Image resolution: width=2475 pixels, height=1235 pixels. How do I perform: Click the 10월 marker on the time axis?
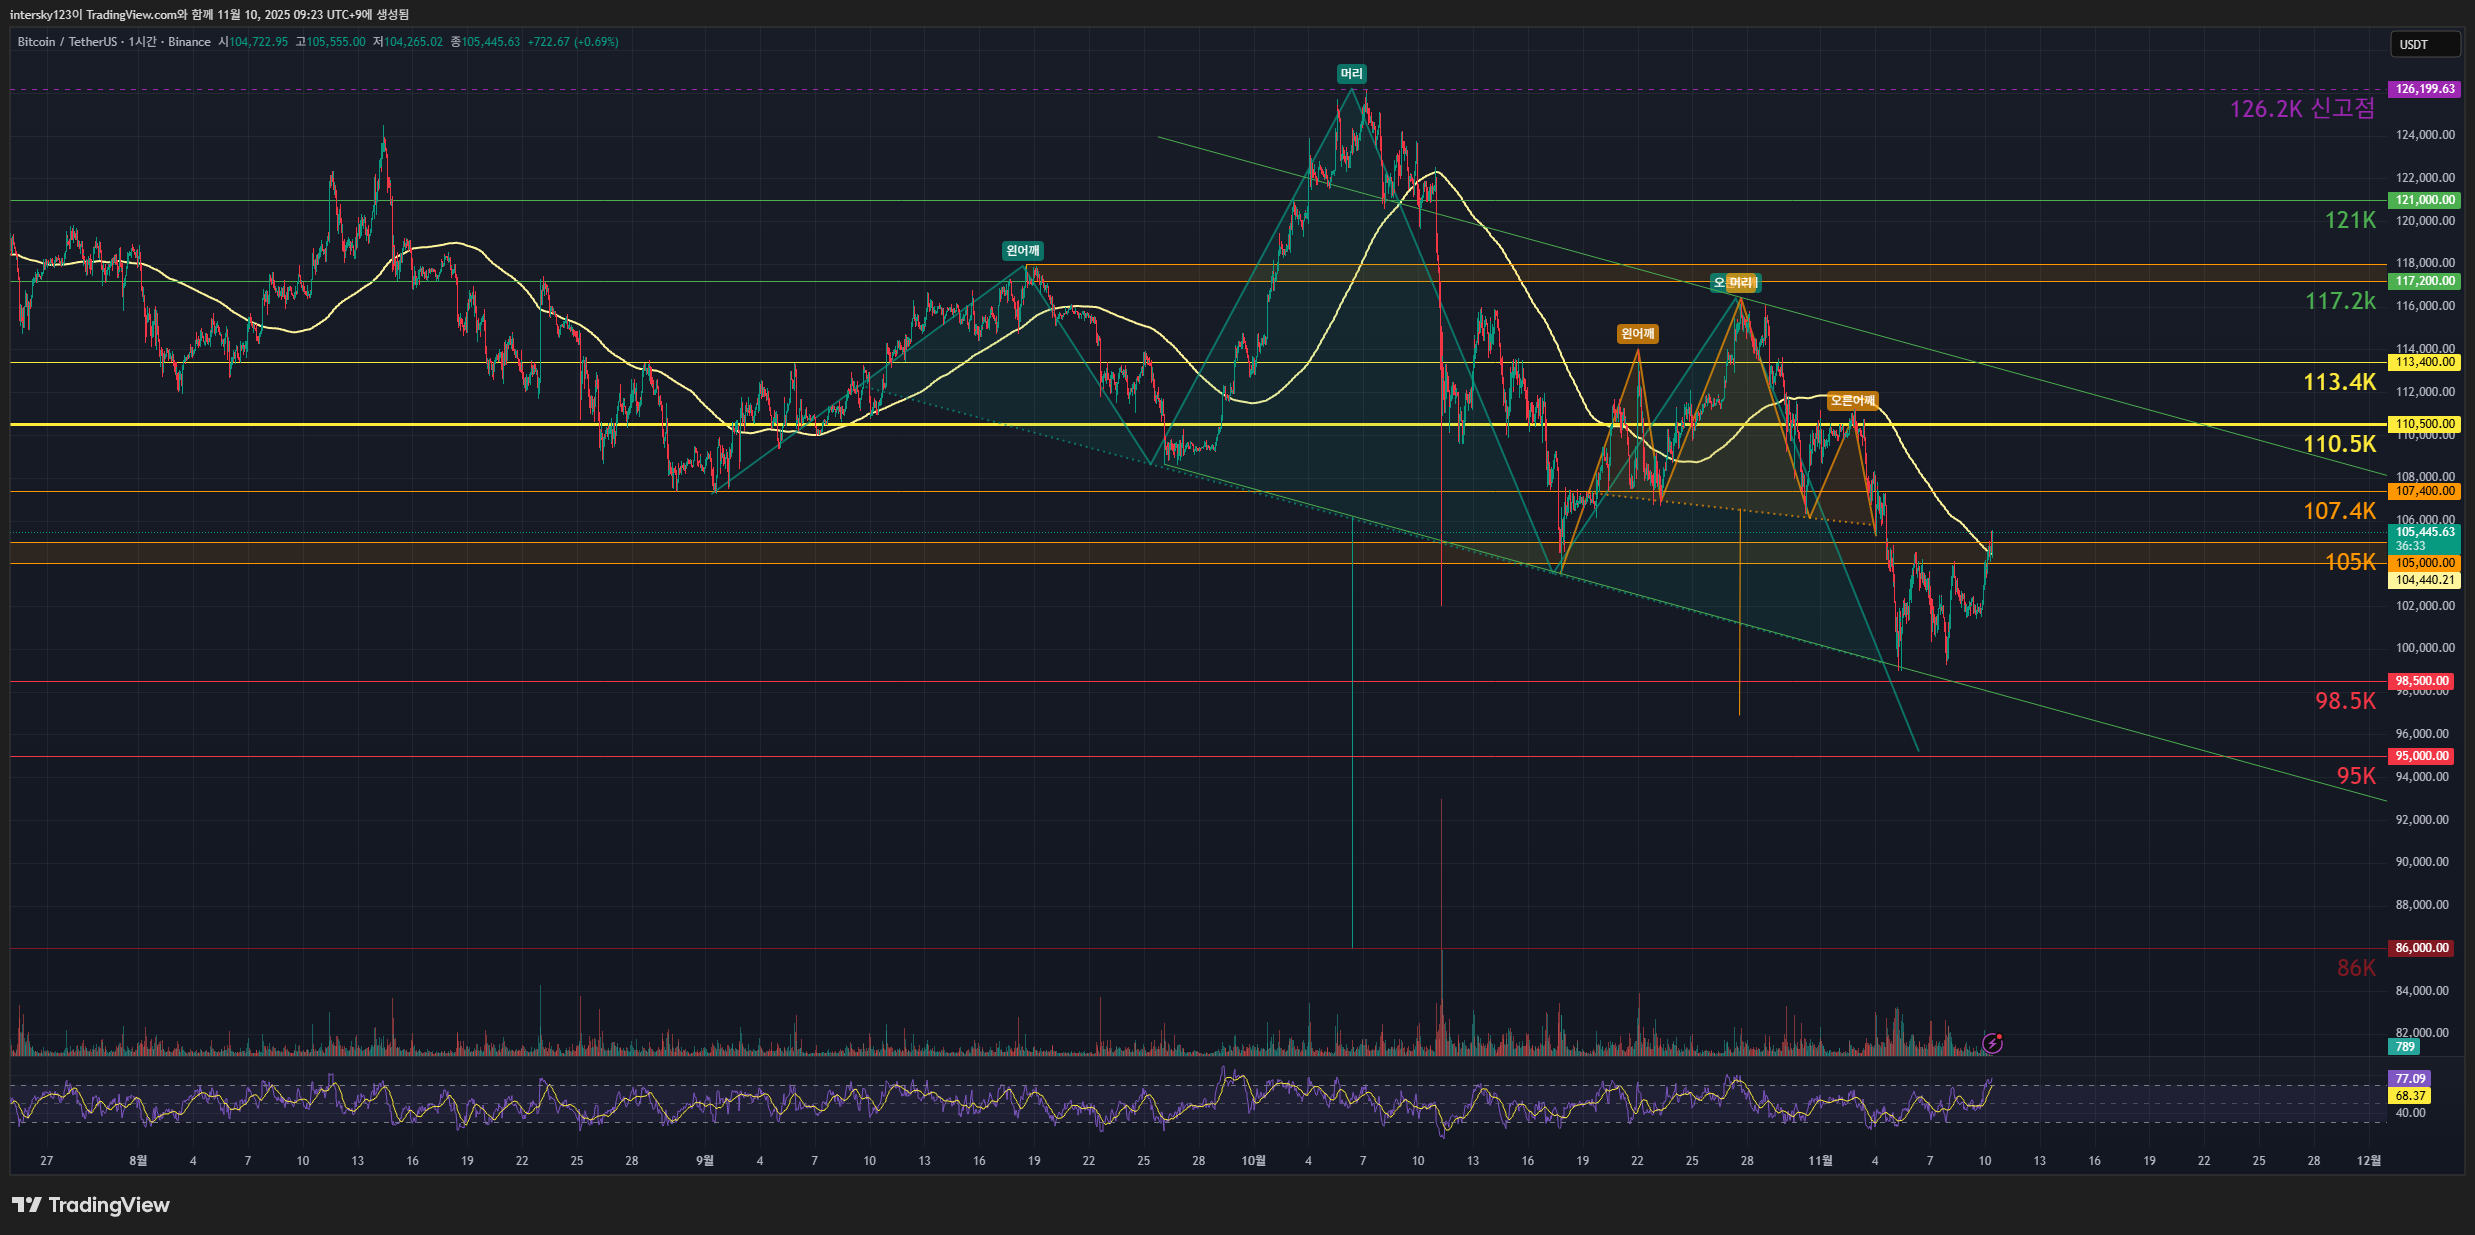(x=1253, y=1161)
